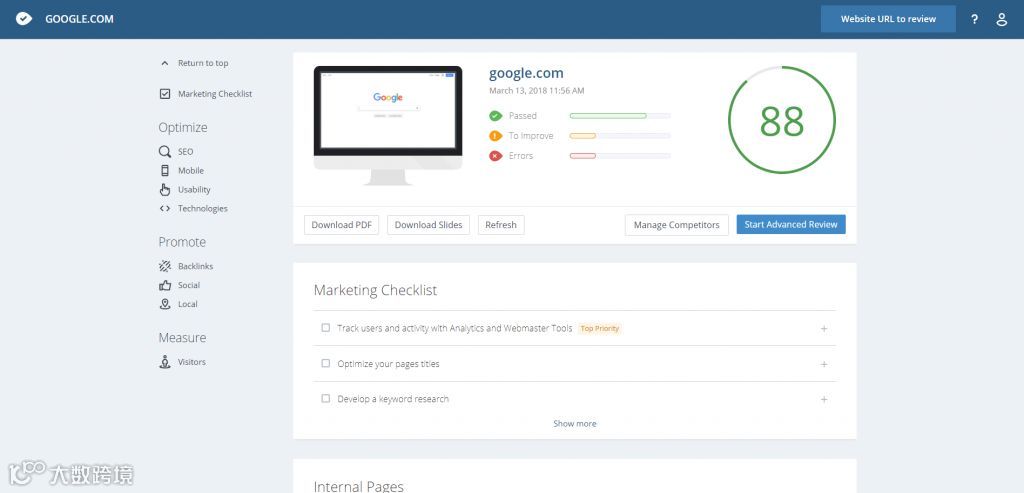Click the Start Advanced Review button
Viewport: 1024px width, 493px height.
point(791,224)
